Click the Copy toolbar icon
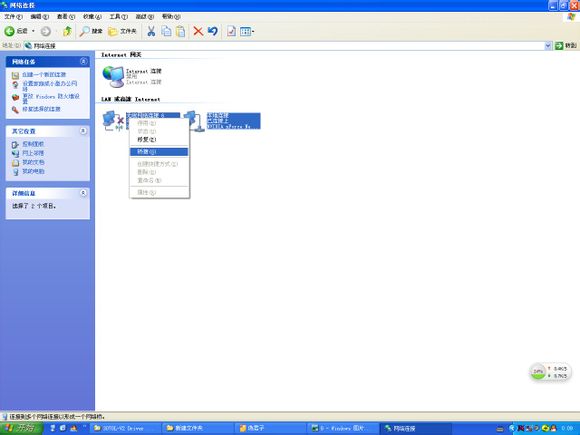This screenshot has height=435, width=580. [x=166, y=31]
